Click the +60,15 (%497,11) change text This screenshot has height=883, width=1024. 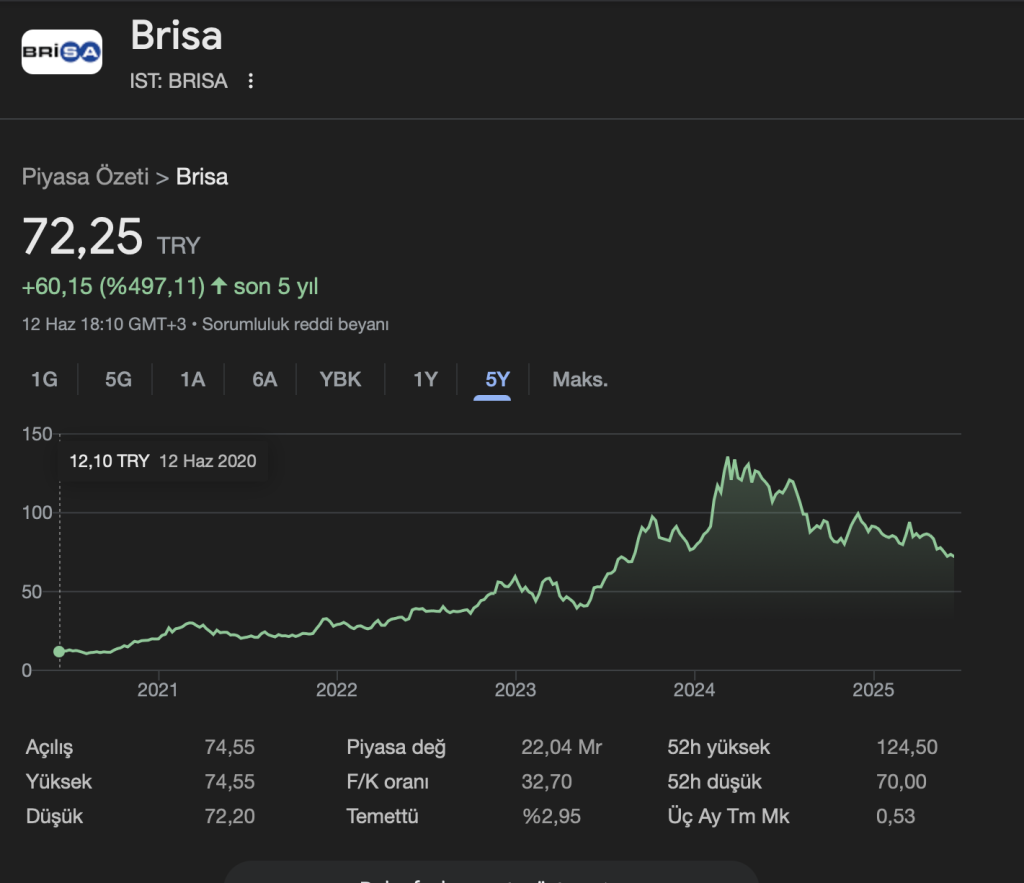[x=114, y=287]
